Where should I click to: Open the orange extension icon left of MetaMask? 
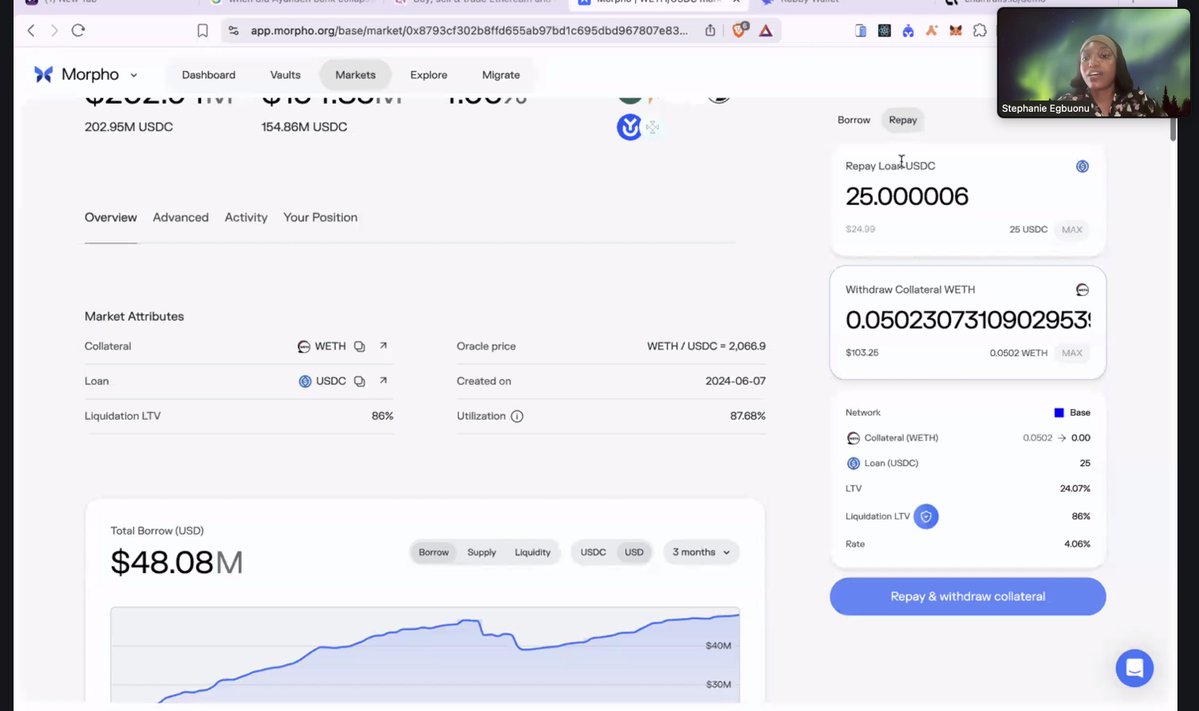coord(931,31)
